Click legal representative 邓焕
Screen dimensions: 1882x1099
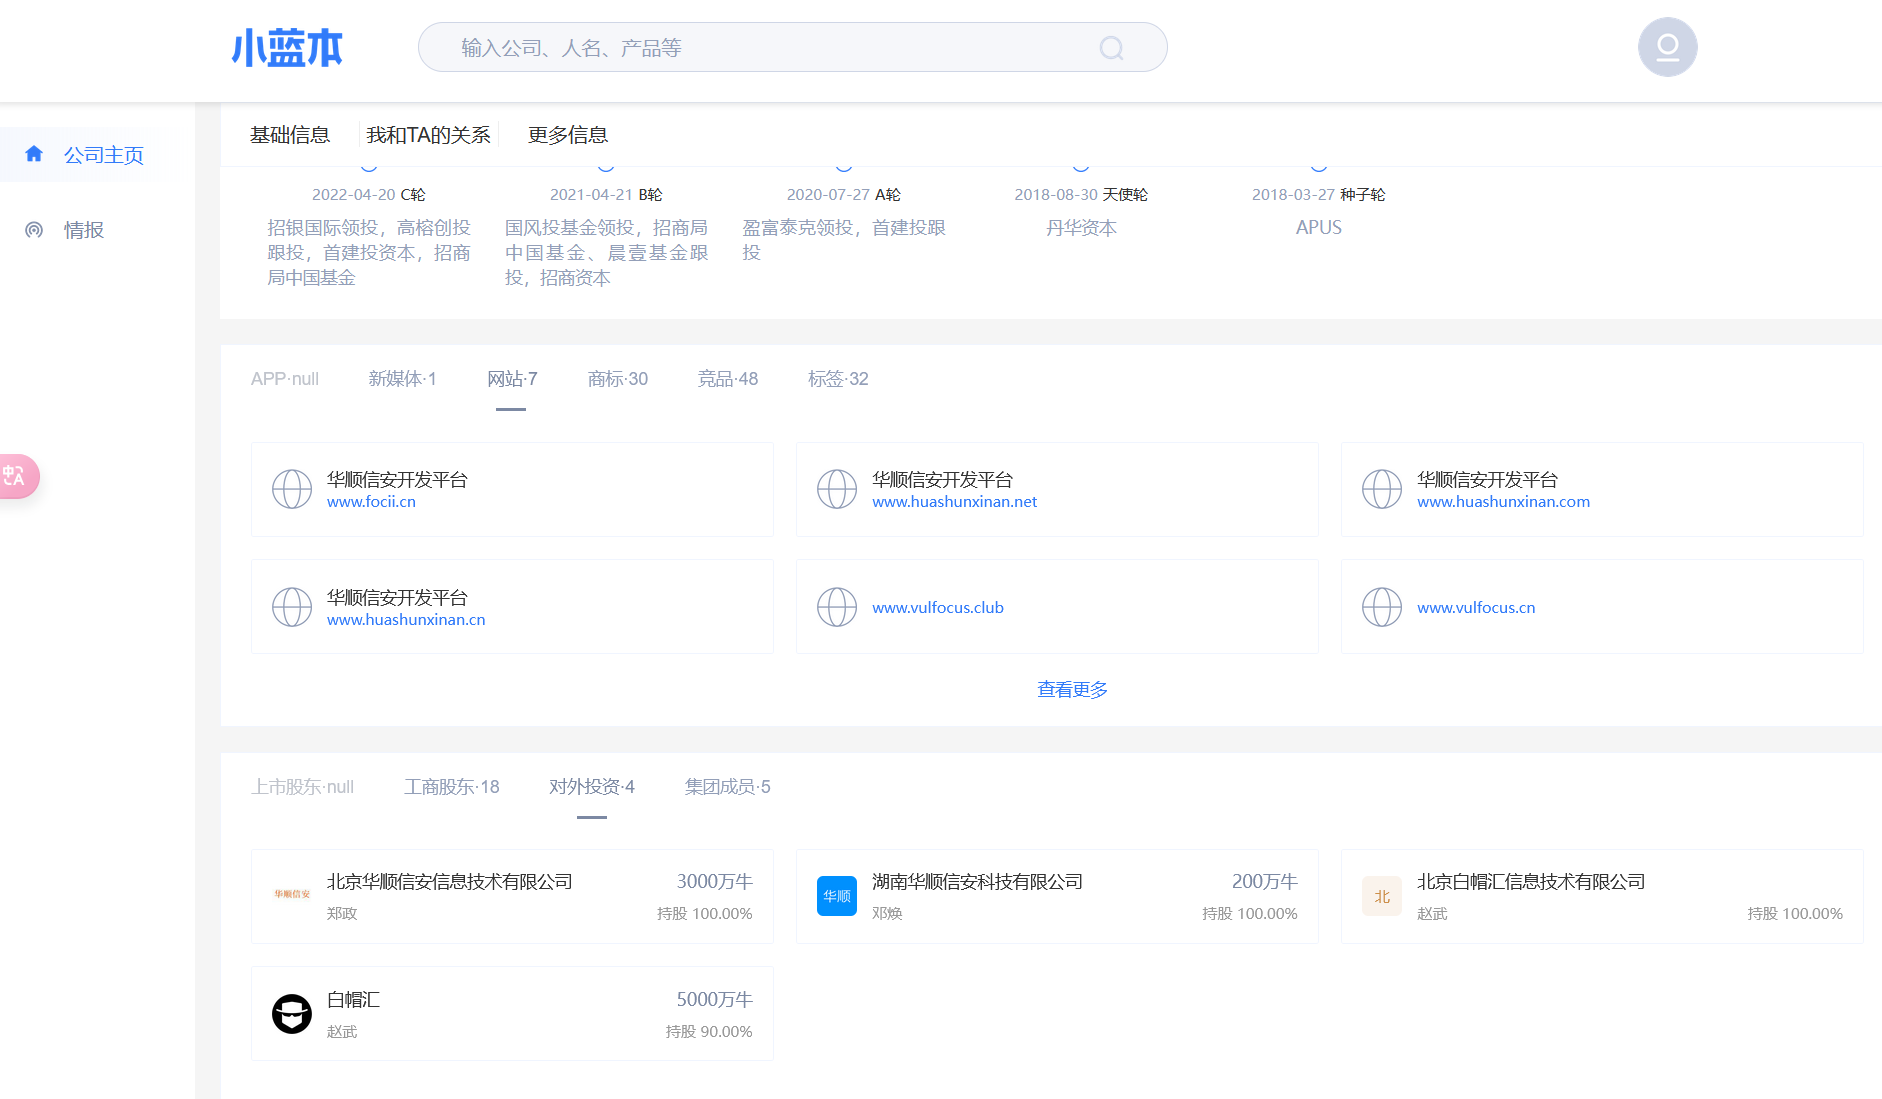click(x=887, y=914)
